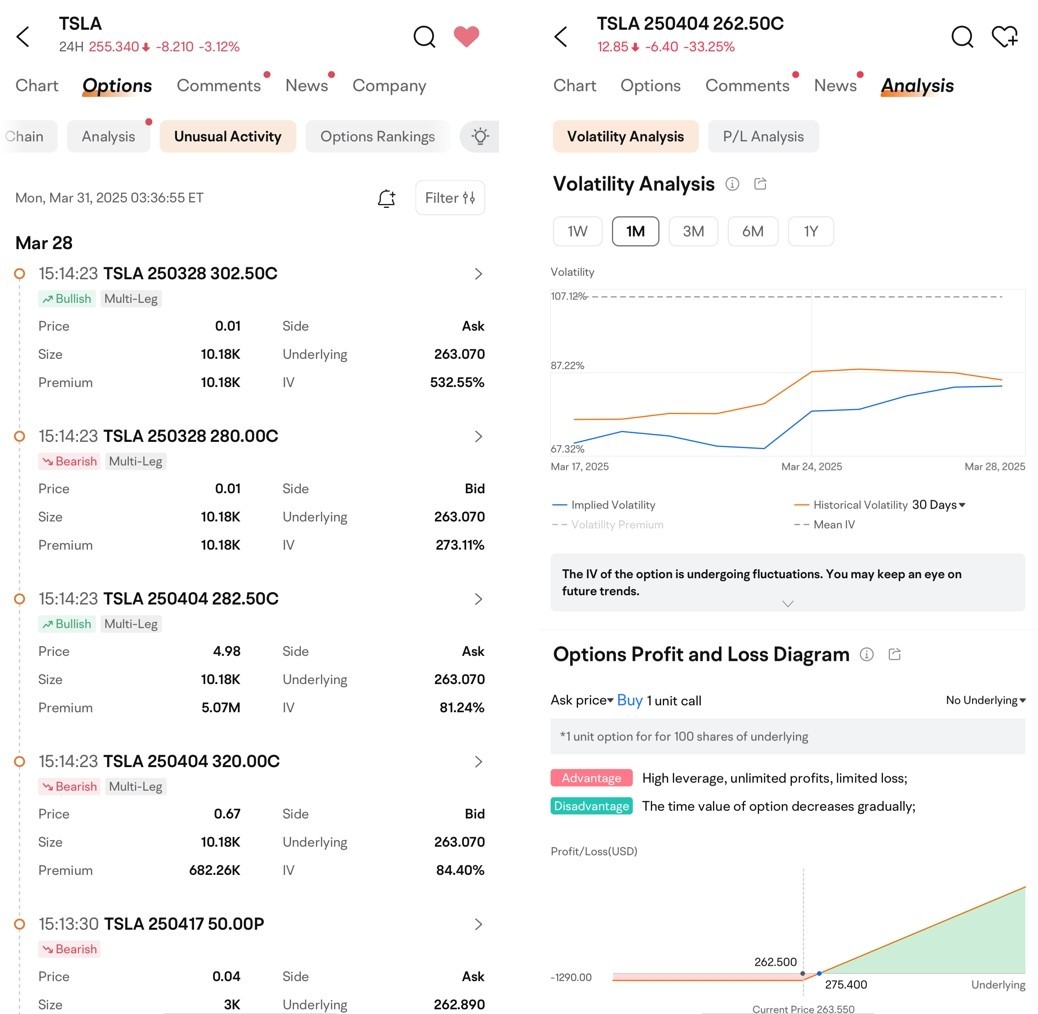Viewport: 1038px width, 1014px height.
Task: Expand the TSLA 250417 50.00P entry chevron
Action: tap(478, 925)
